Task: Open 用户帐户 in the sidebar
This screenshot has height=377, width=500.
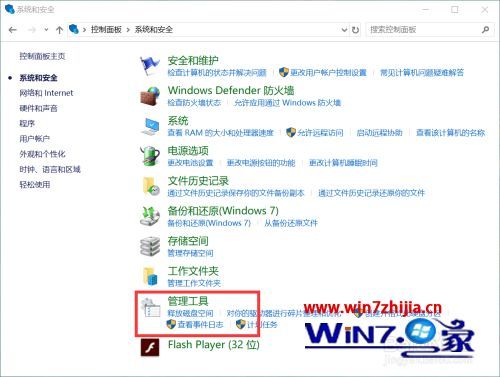Action: coord(35,139)
